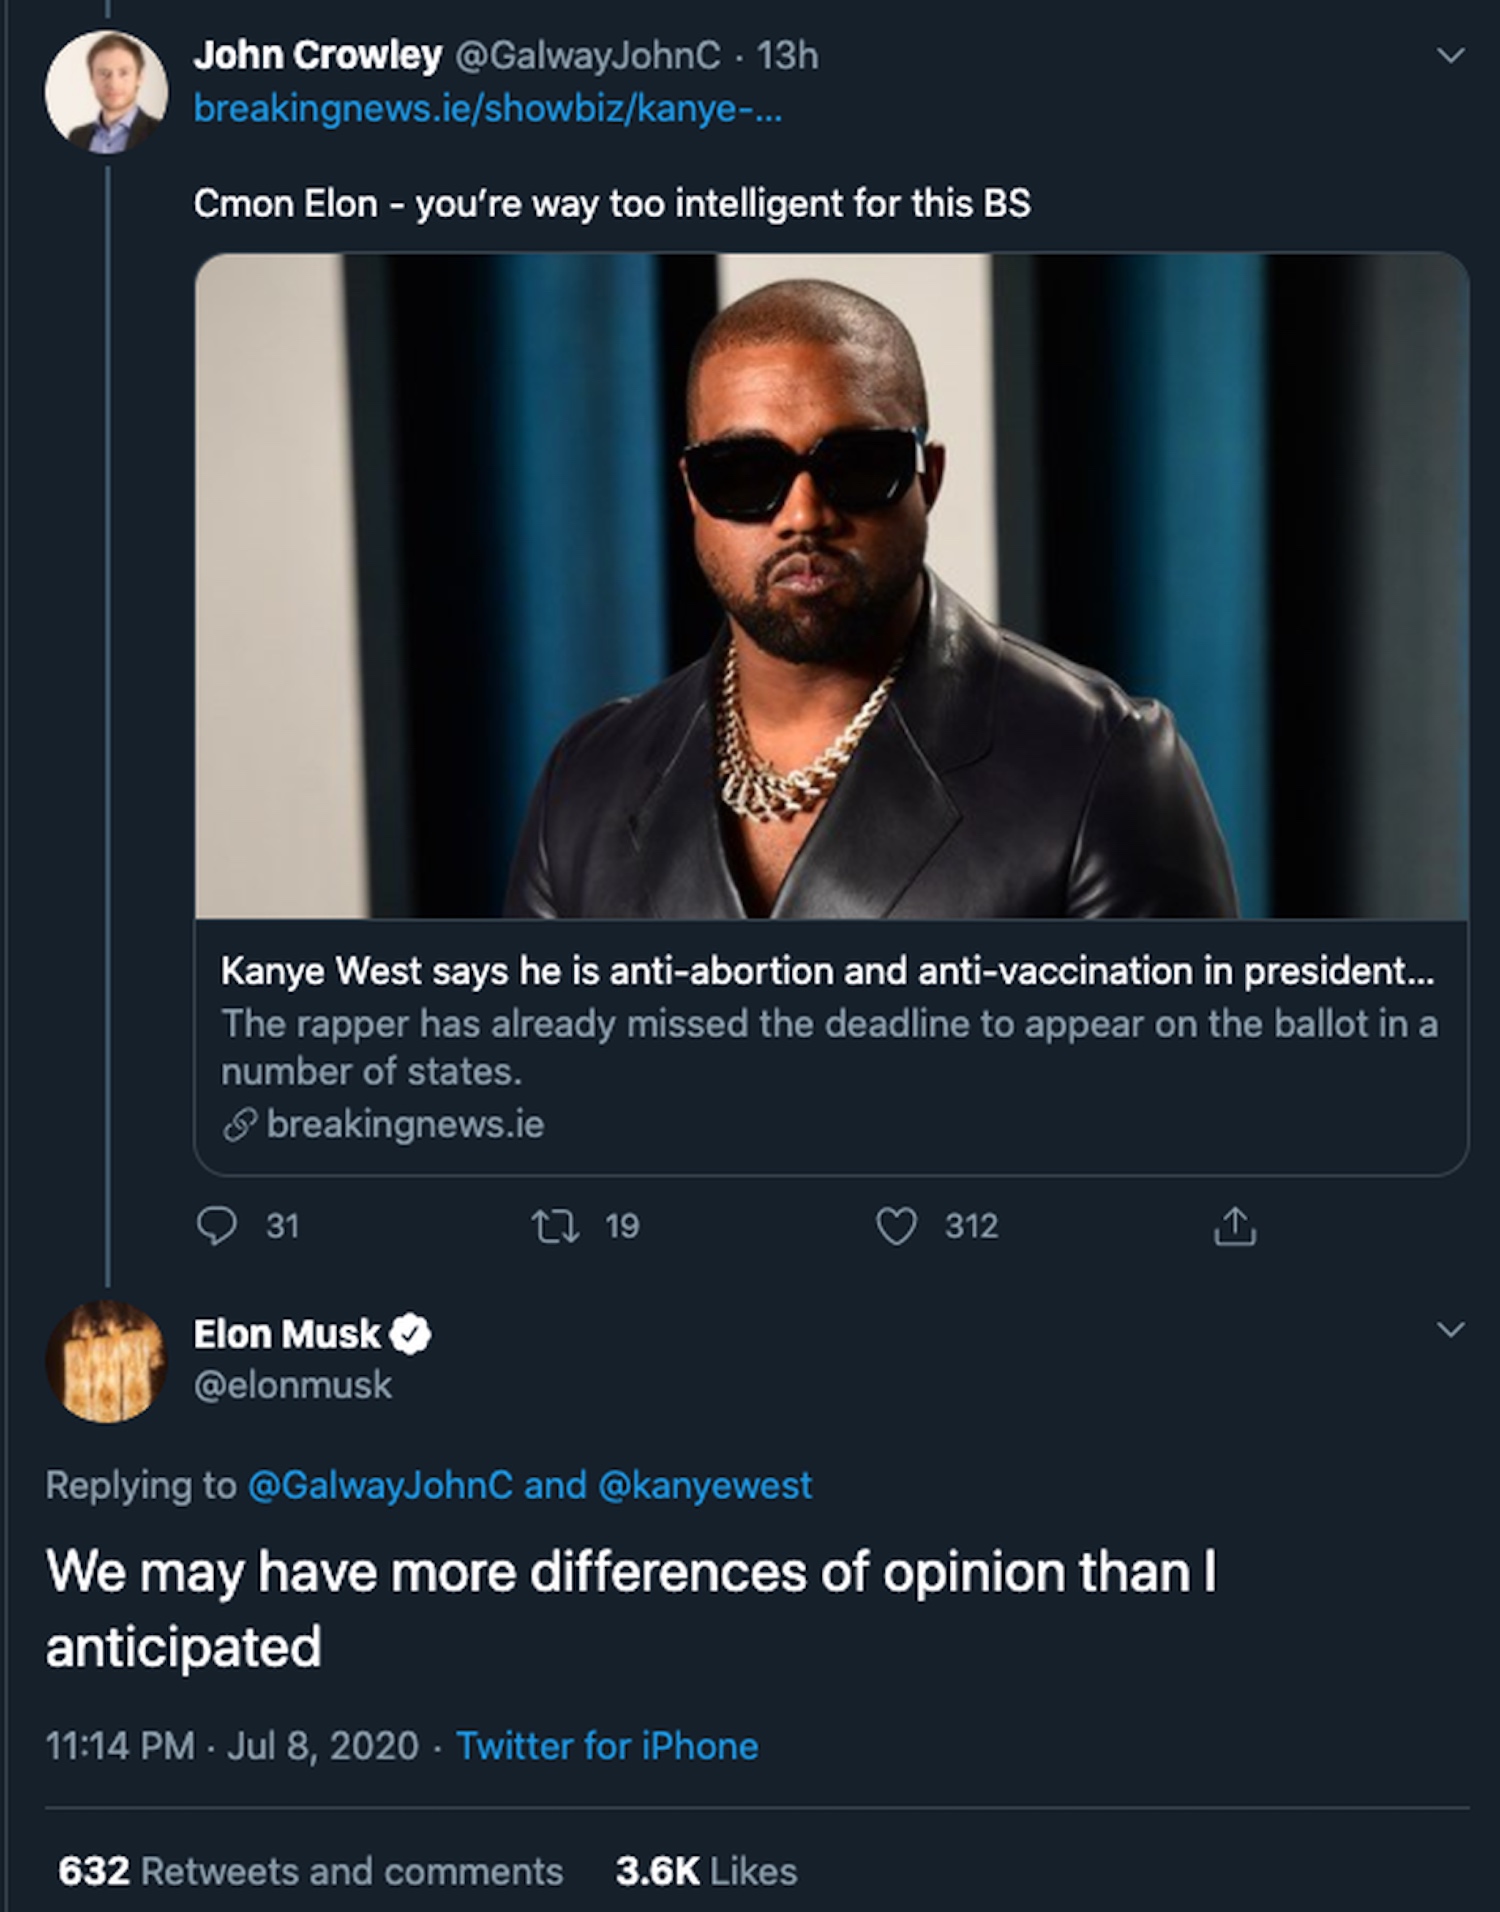1500x1912 pixels.
Task: Open the @kanyewest mention in the reply line
Action: point(705,1486)
